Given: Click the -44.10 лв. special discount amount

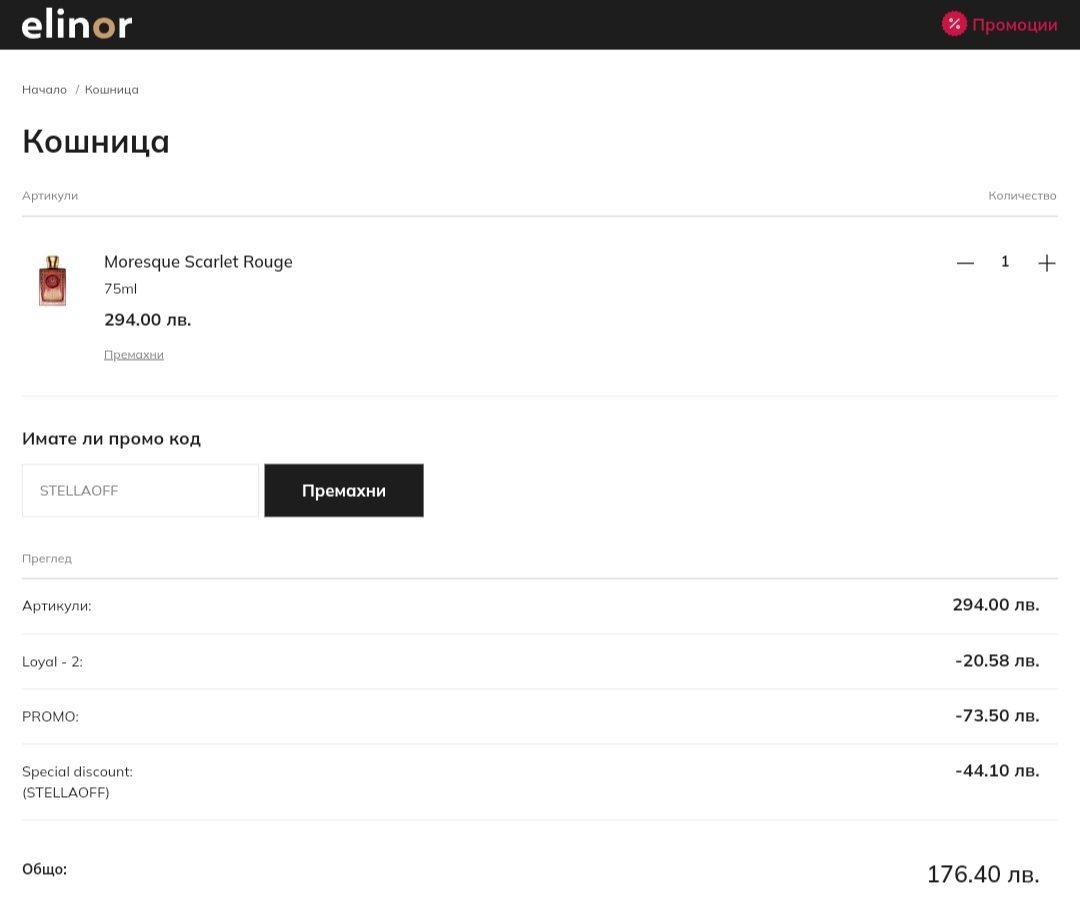Looking at the screenshot, I should [996, 771].
